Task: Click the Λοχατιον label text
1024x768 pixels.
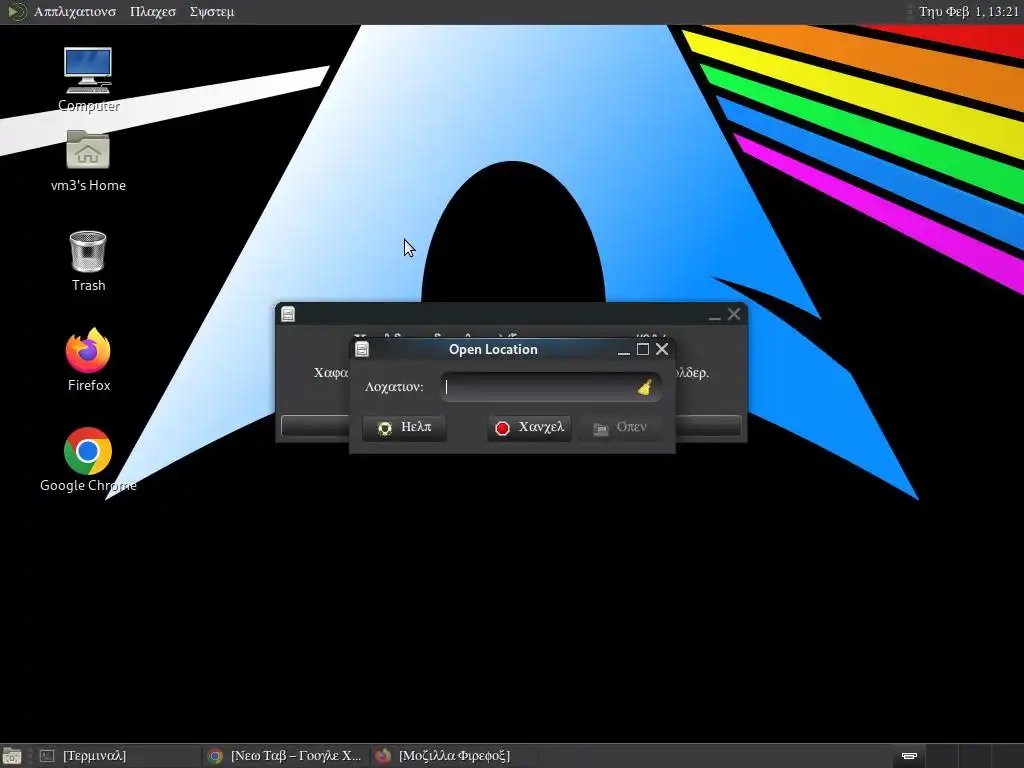Action: [x=394, y=387]
